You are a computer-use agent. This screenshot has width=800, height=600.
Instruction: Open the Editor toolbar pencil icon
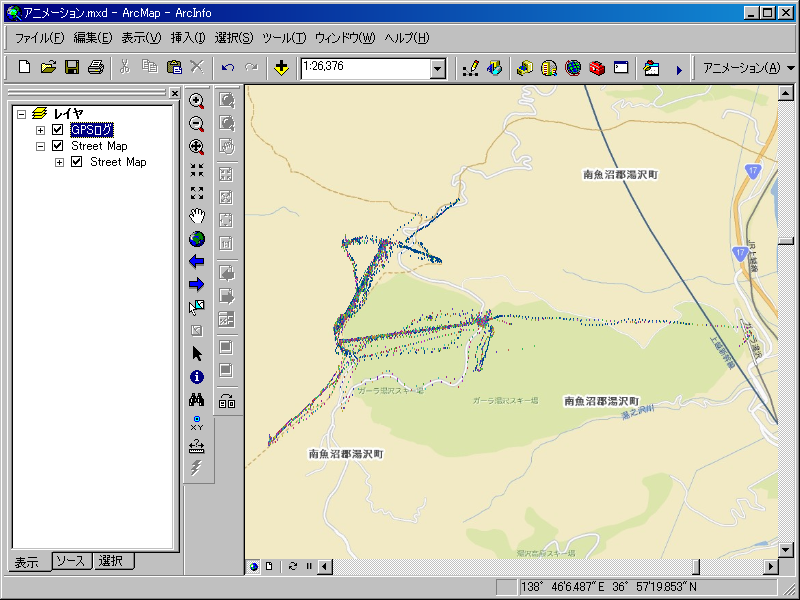tap(470, 68)
